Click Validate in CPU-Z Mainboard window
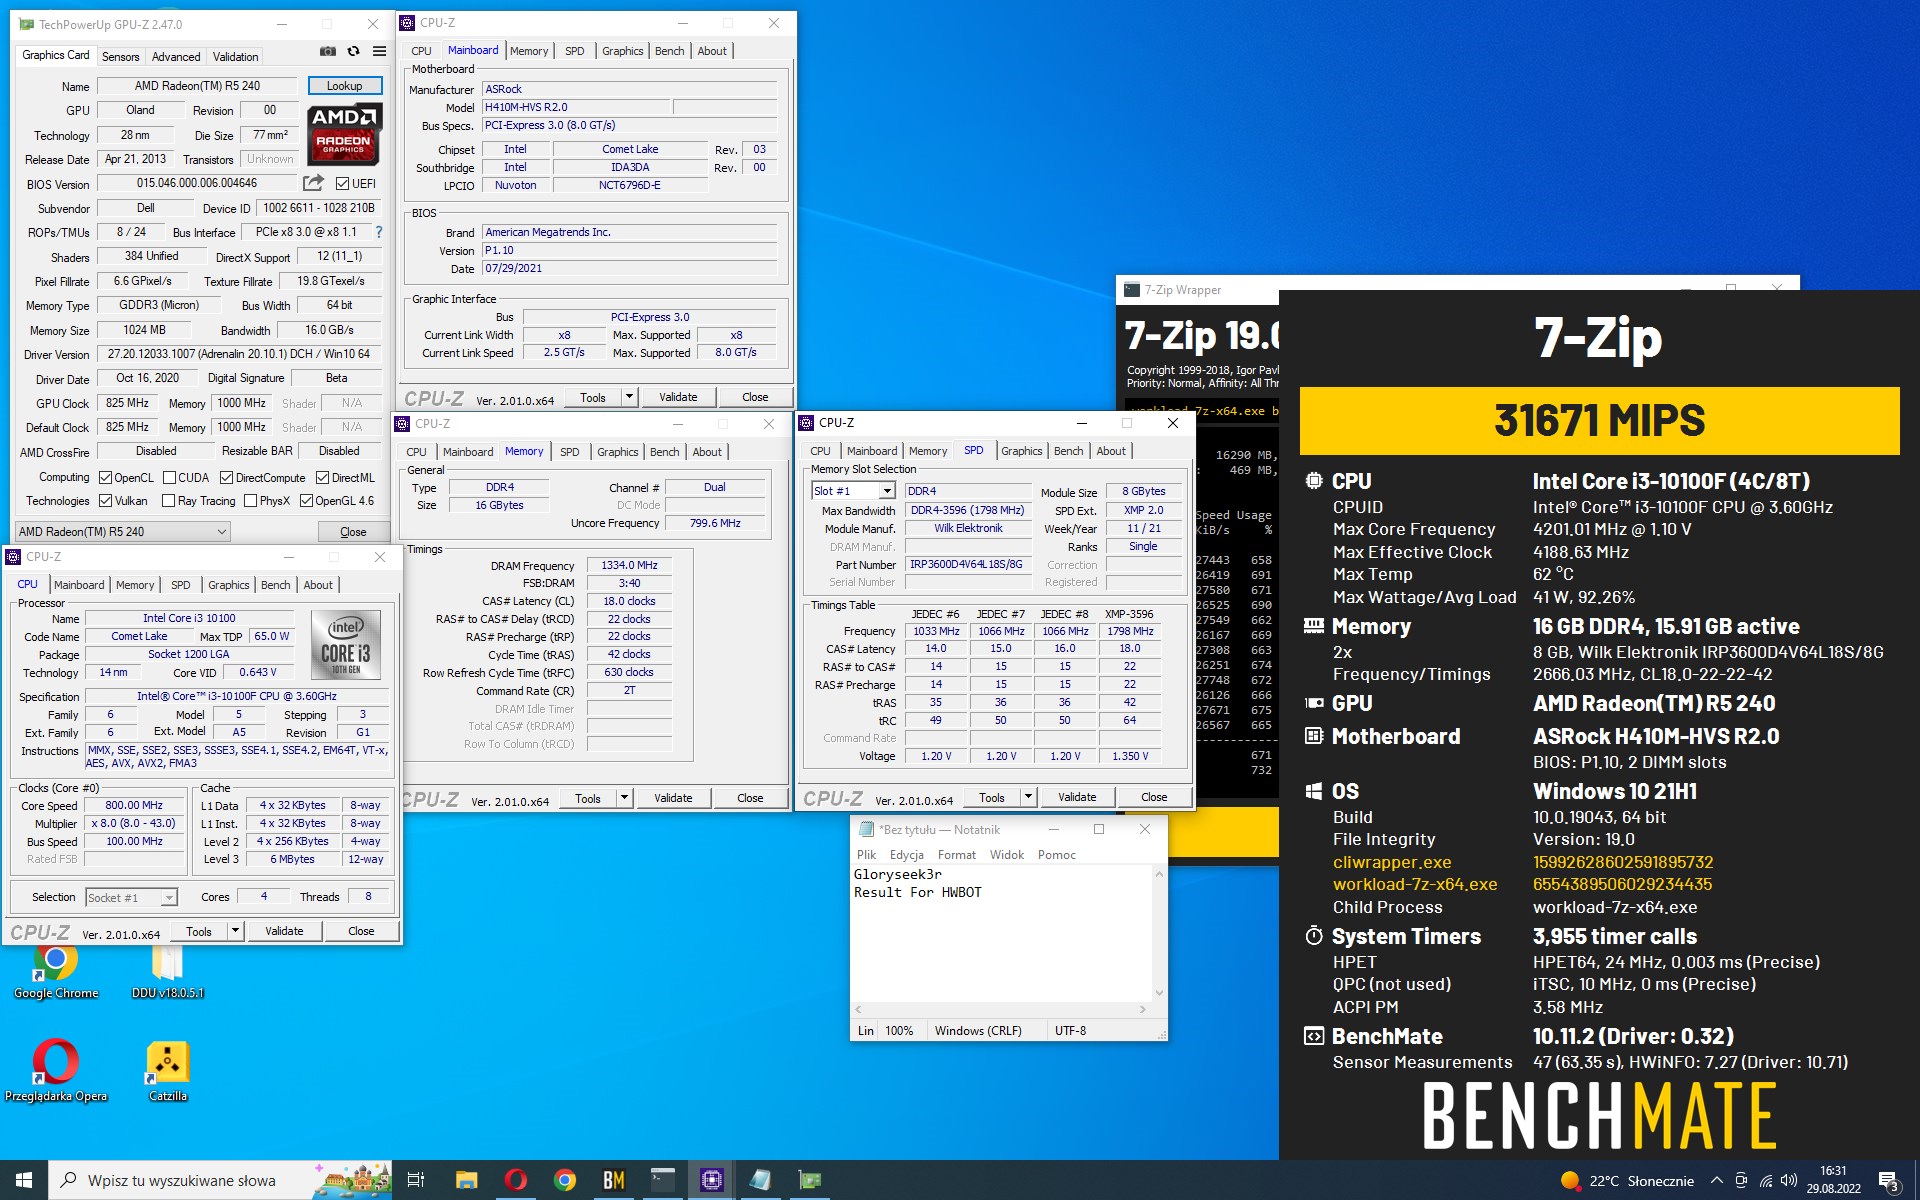 pyautogui.click(x=678, y=397)
